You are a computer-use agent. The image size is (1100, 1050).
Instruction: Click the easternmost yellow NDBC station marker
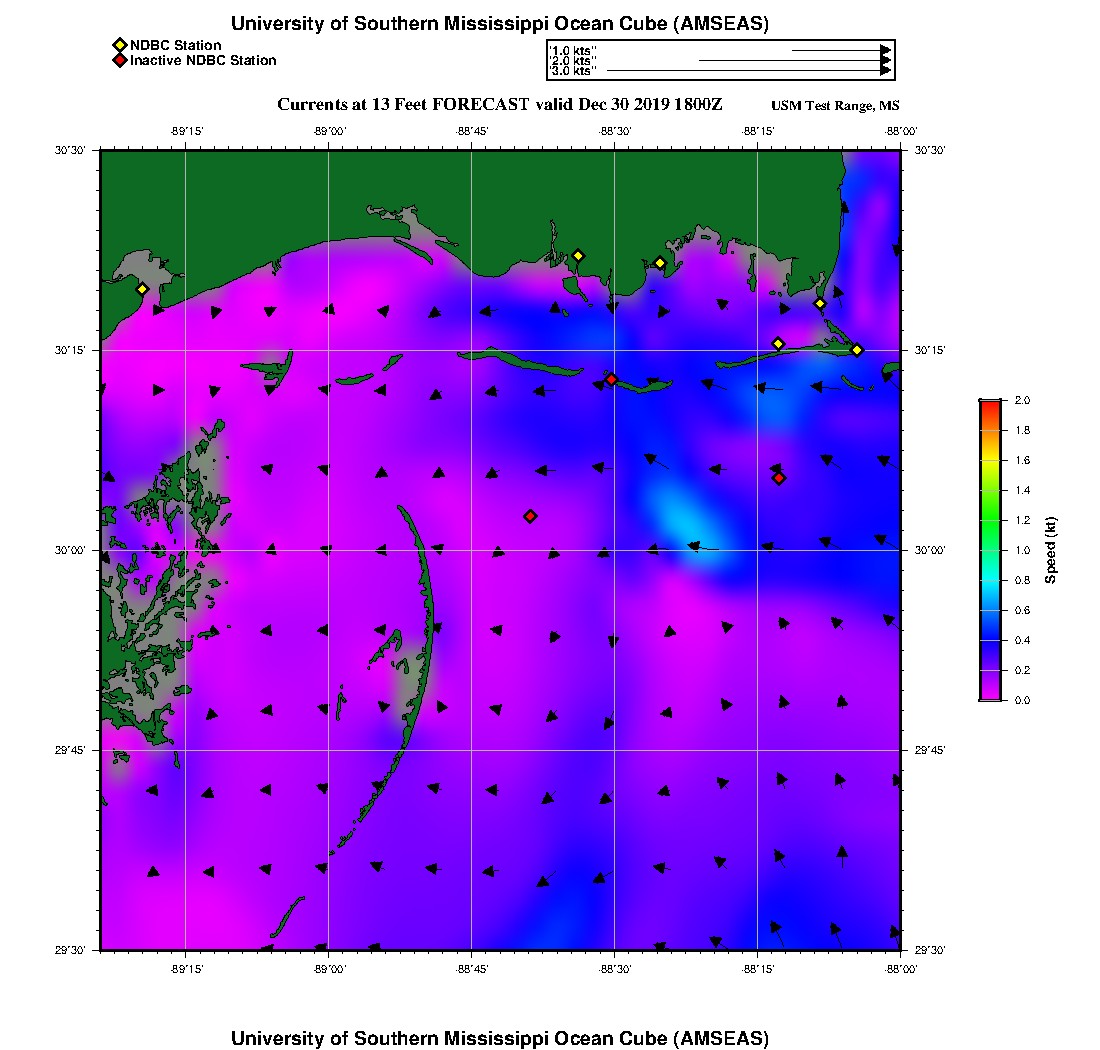tap(857, 350)
